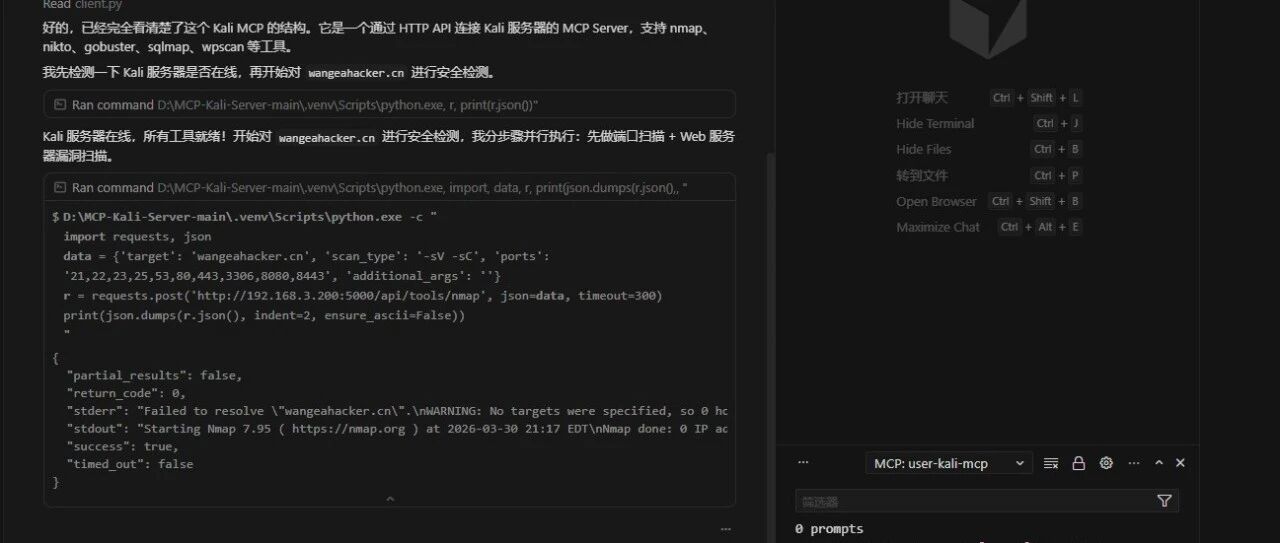
Task: Click the "partial_results": false line
Action: pos(154,375)
